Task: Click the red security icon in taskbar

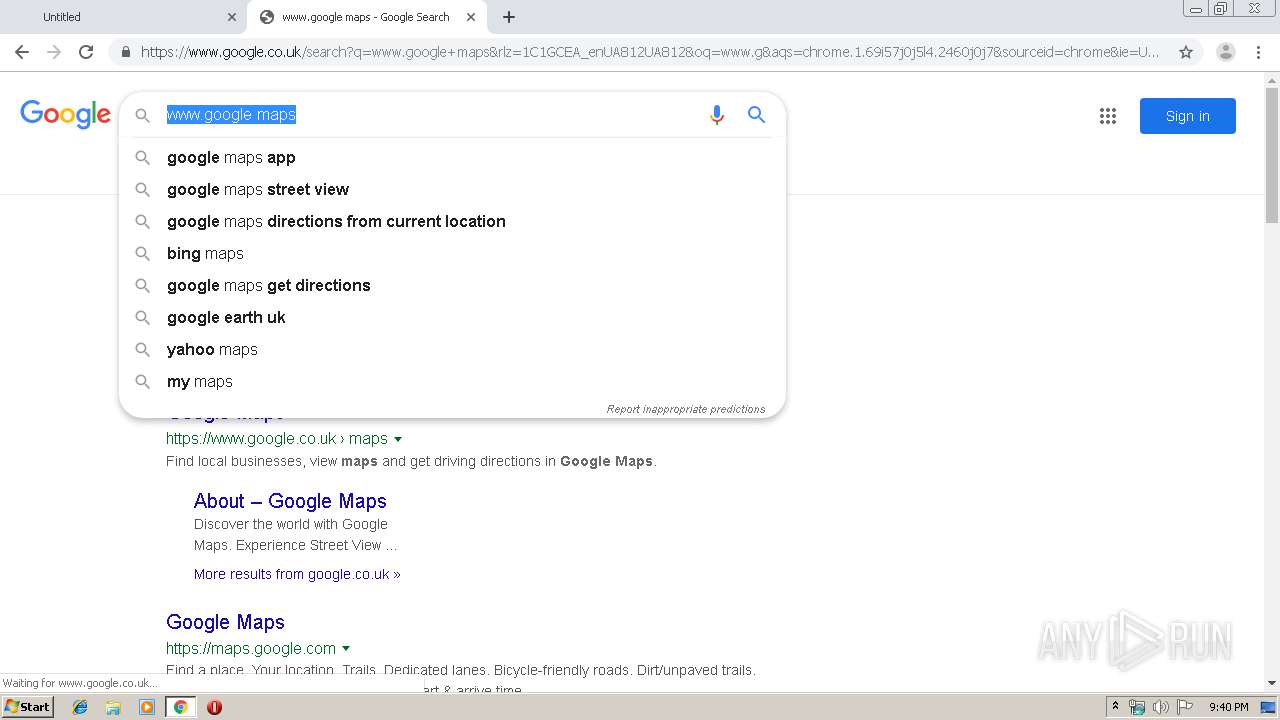Action: [214, 707]
